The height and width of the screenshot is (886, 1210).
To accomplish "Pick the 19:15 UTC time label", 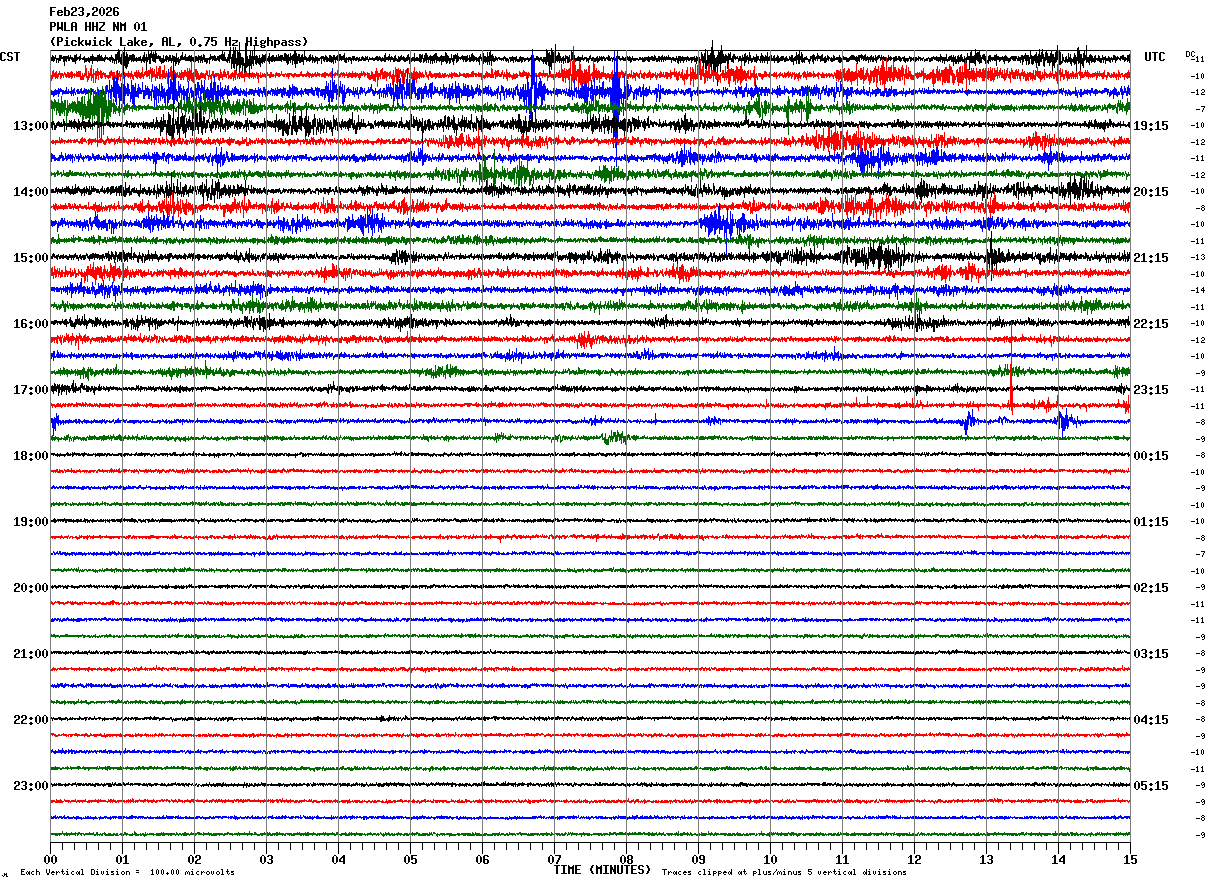I will [1151, 126].
